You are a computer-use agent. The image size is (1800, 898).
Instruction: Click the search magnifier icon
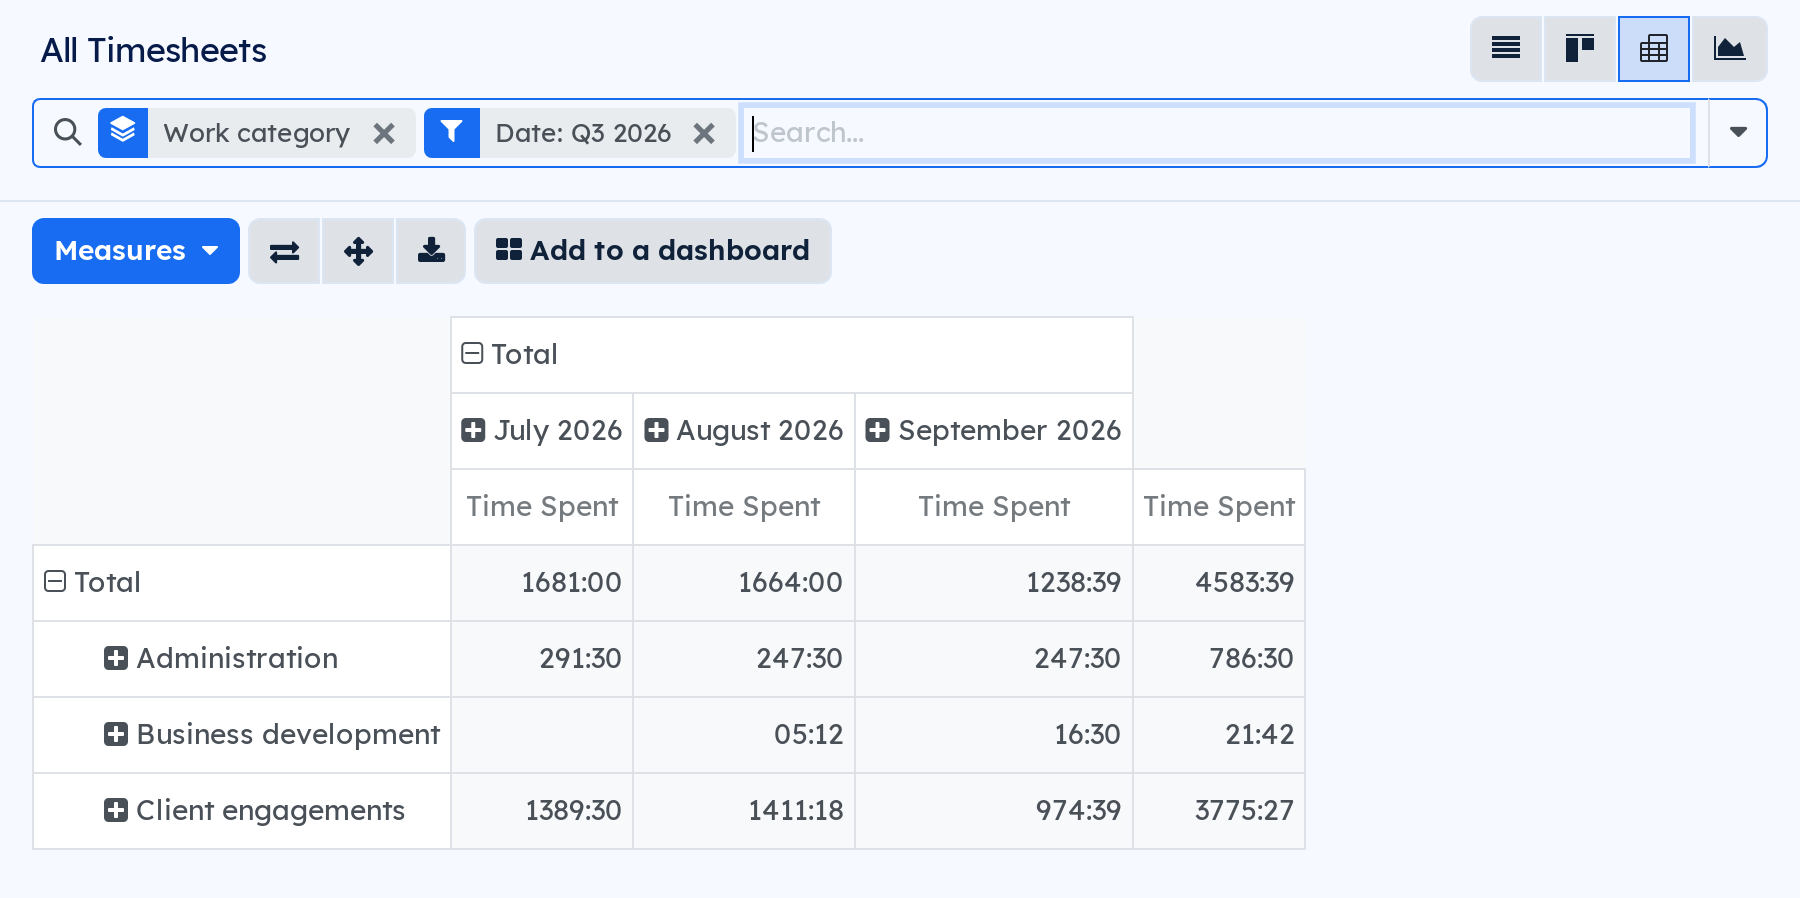click(67, 132)
